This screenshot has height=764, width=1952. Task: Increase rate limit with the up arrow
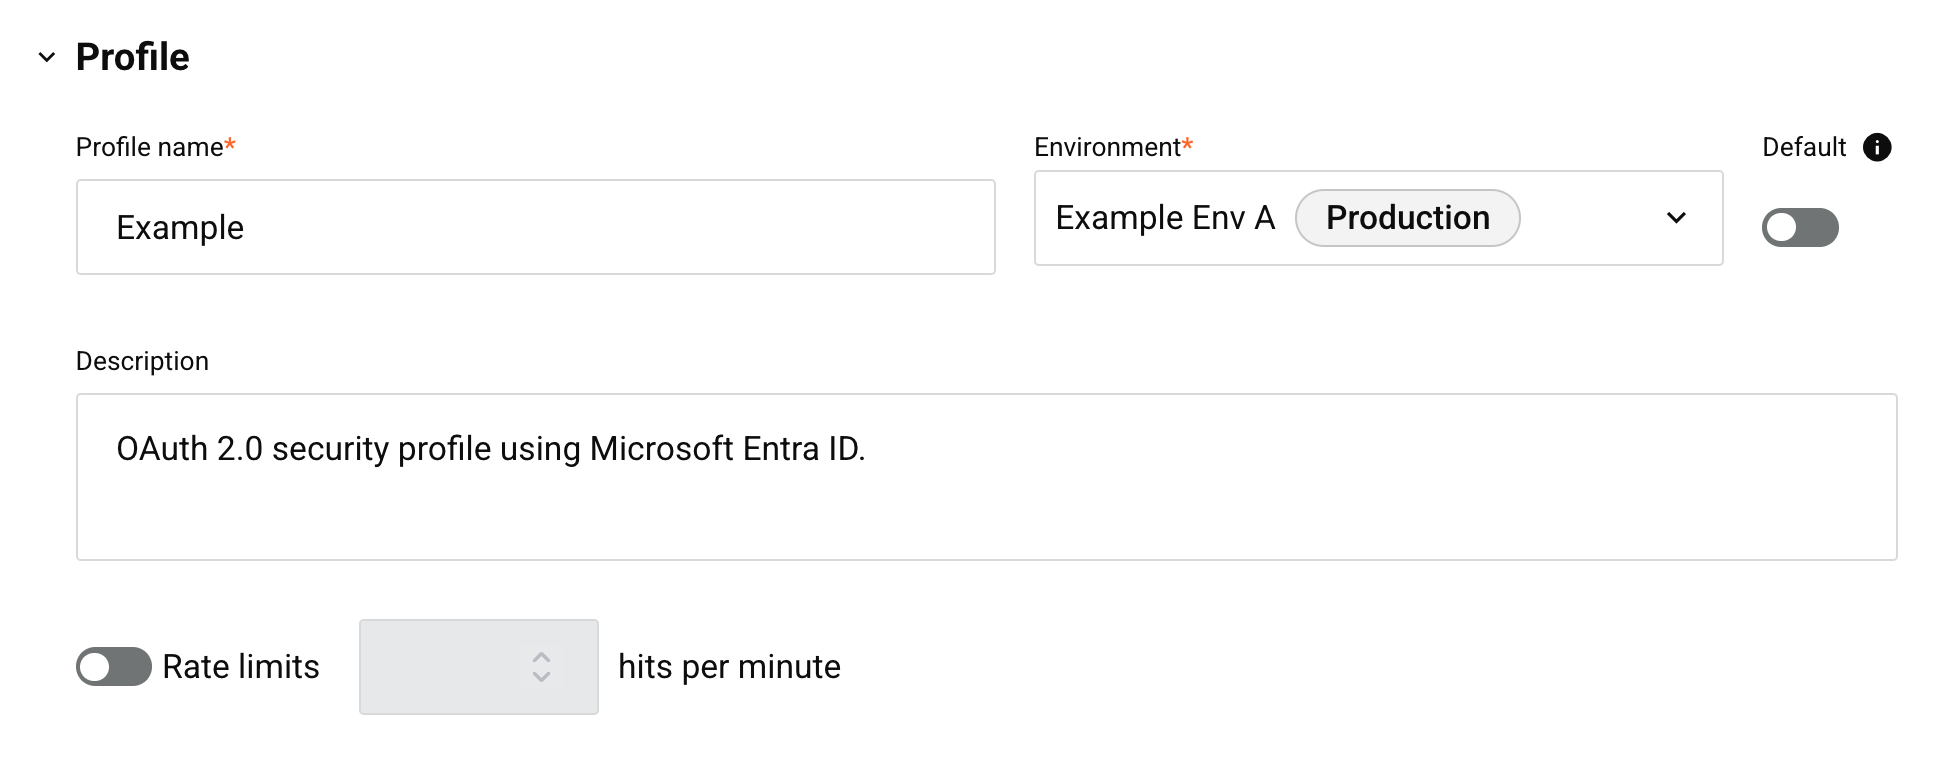pyautogui.click(x=541, y=657)
